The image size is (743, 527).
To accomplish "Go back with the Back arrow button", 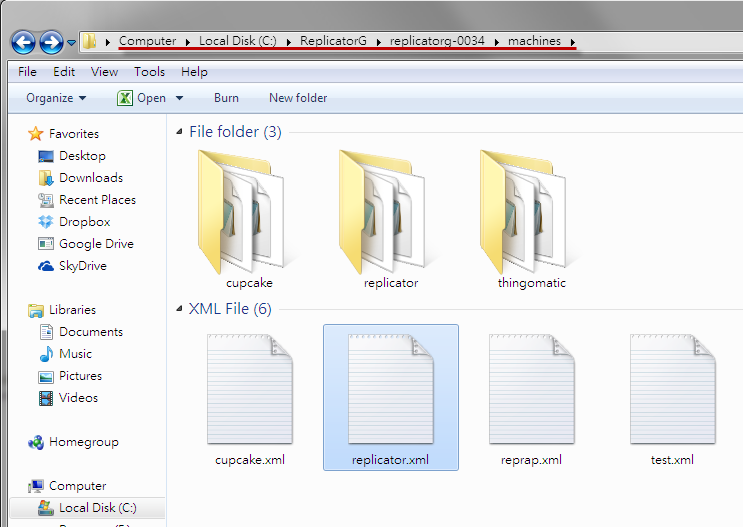I will coord(23,43).
